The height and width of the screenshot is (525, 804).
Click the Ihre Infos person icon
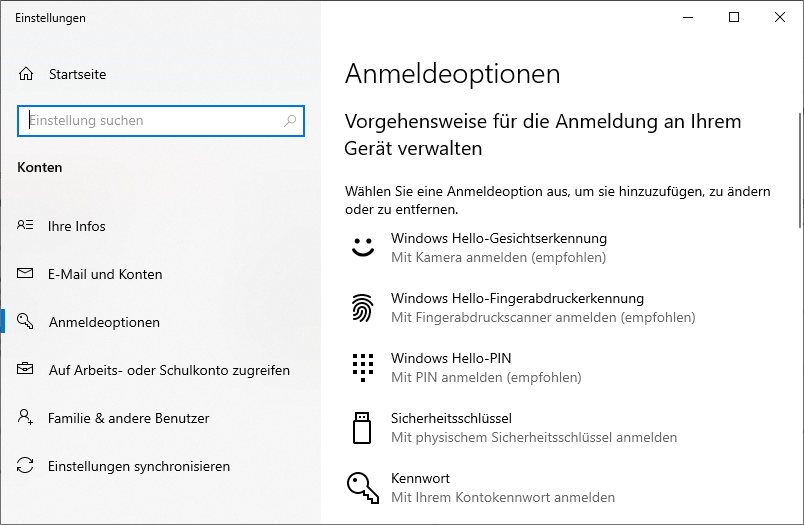26,226
